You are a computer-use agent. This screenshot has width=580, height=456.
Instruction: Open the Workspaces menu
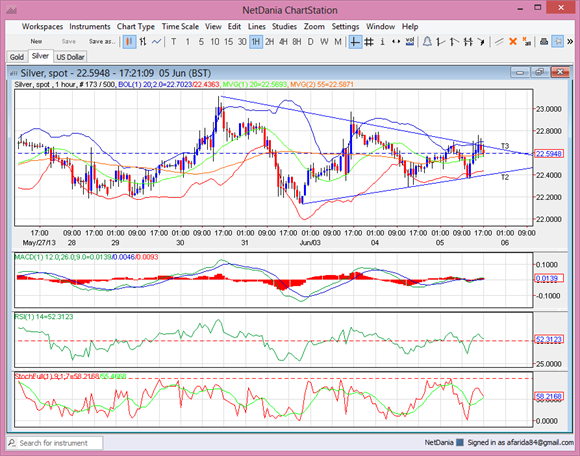[42, 27]
